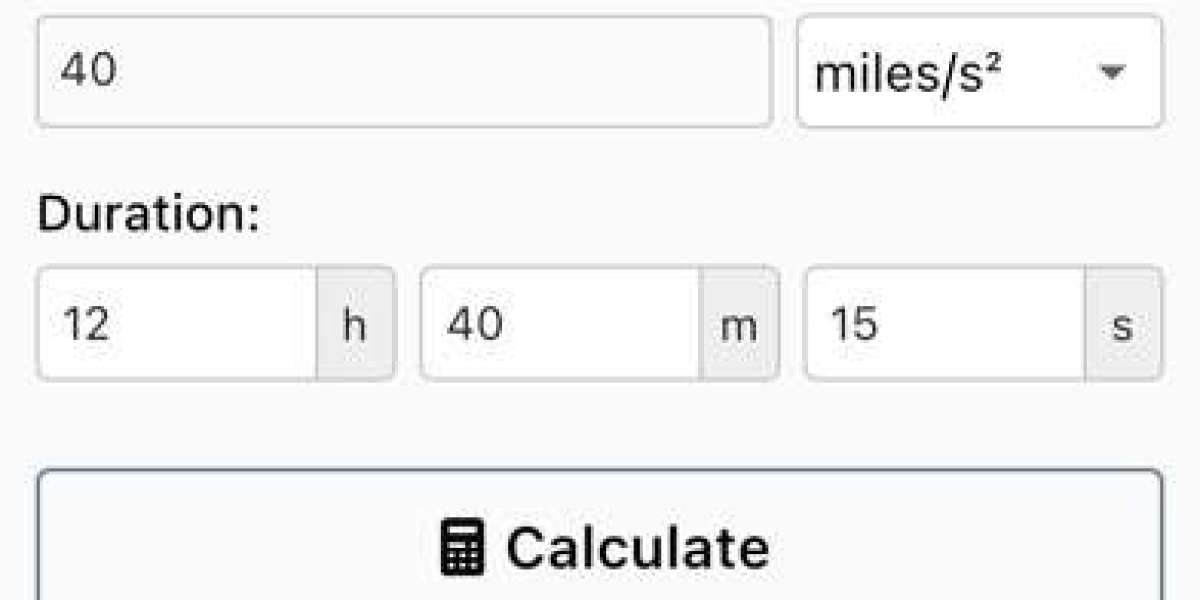Click the h suffix on the hours field
The width and height of the screenshot is (1200, 600).
(355, 324)
